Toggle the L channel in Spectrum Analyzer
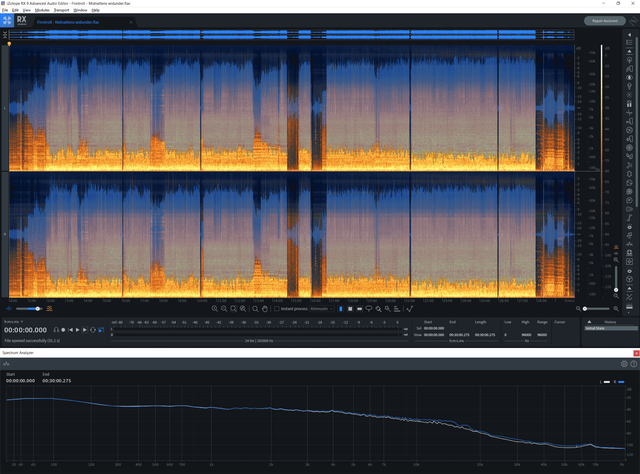This screenshot has height=474, width=640. (x=605, y=382)
